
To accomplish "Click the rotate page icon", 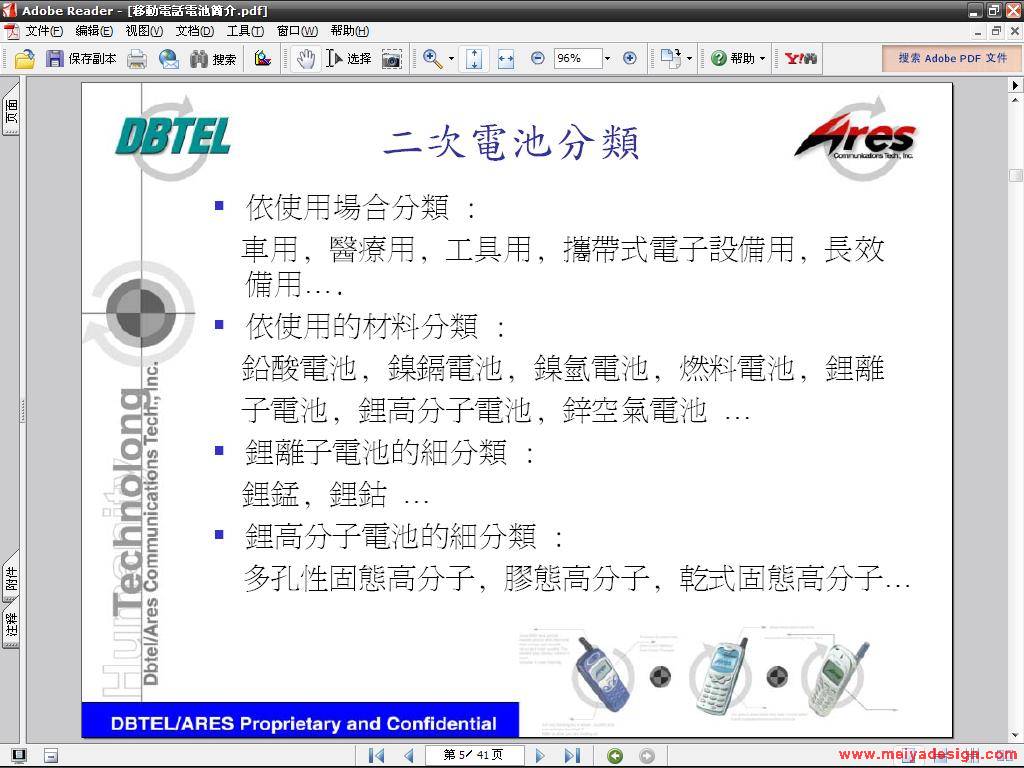I will coord(670,58).
